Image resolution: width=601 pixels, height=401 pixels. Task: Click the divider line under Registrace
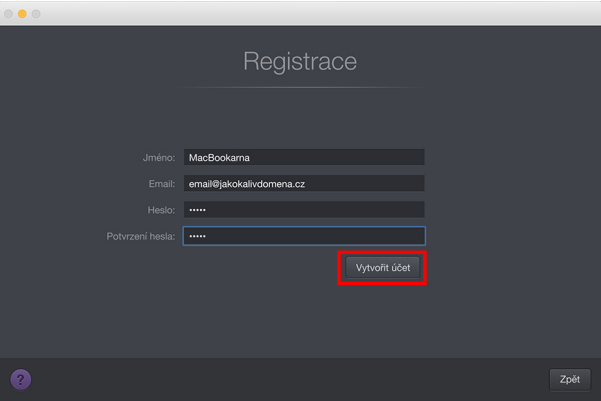(x=300, y=88)
